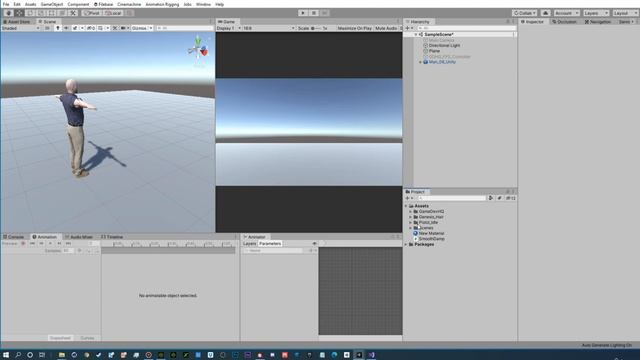Open the Animation Rigging menu
This screenshot has height=360, width=640.
162,4
